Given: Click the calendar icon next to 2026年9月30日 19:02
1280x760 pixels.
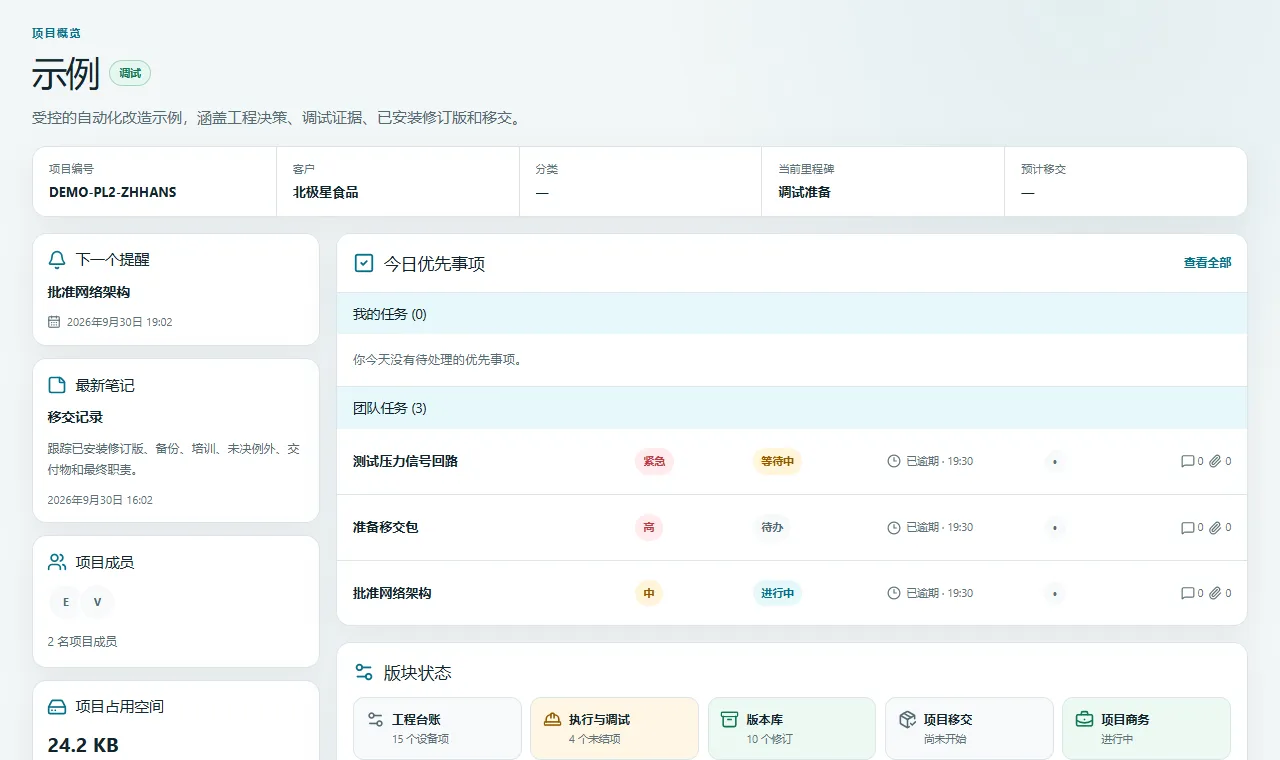Looking at the screenshot, I should click(x=54, y=322).
